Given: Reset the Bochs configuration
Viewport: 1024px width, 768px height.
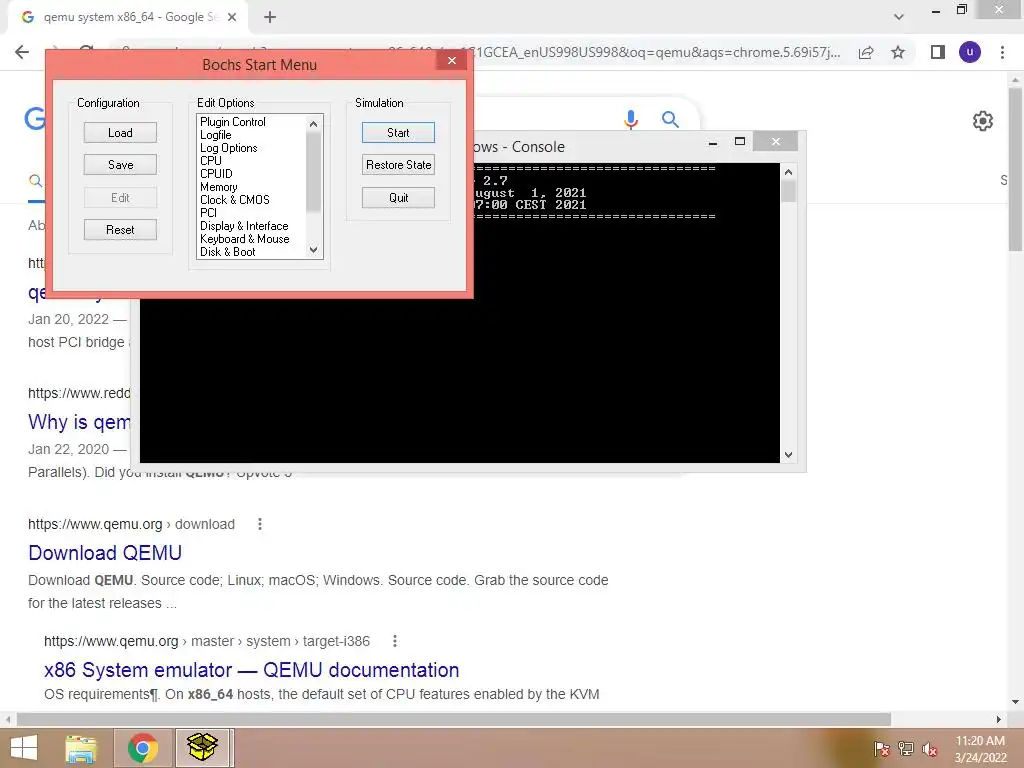Looking at the screenshot, I should 120,230.
